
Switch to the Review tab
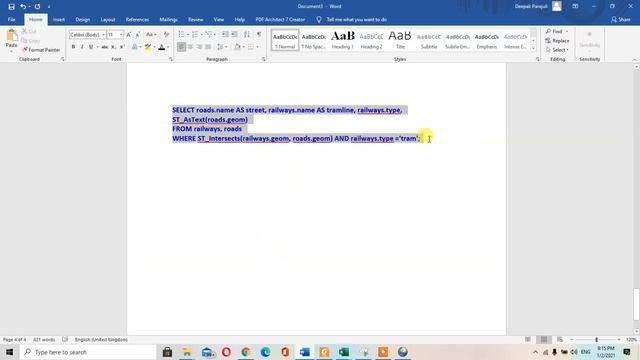coord(196,20)
